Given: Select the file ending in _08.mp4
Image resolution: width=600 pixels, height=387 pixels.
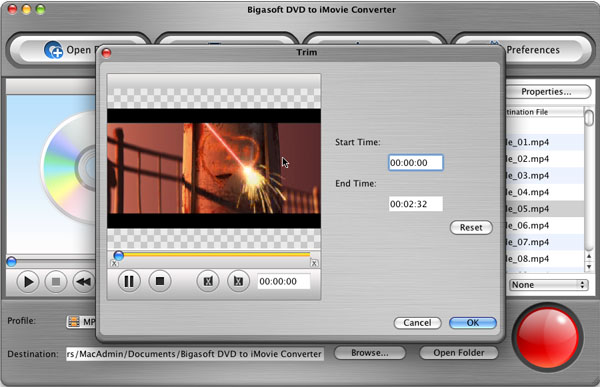Looking at the screenshot, I should coord(545,259).
